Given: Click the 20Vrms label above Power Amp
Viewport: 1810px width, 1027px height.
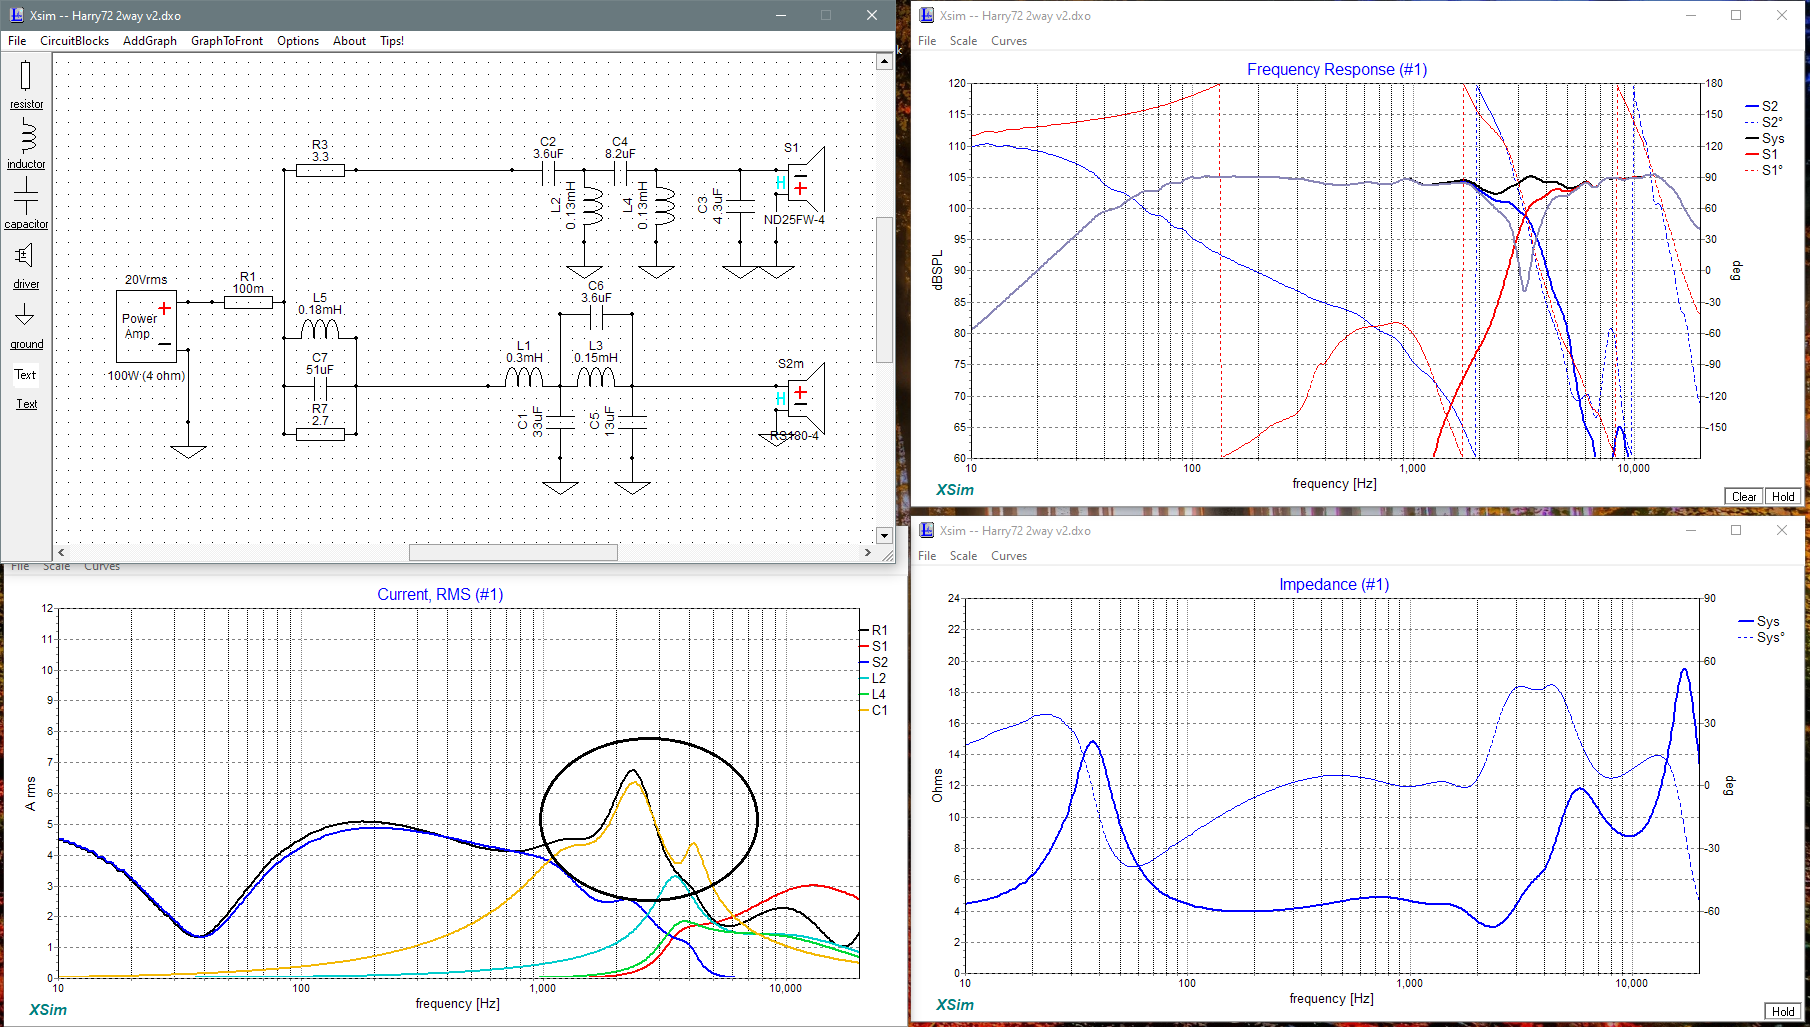Looking at the screenshot, I should tap(146, 280).
